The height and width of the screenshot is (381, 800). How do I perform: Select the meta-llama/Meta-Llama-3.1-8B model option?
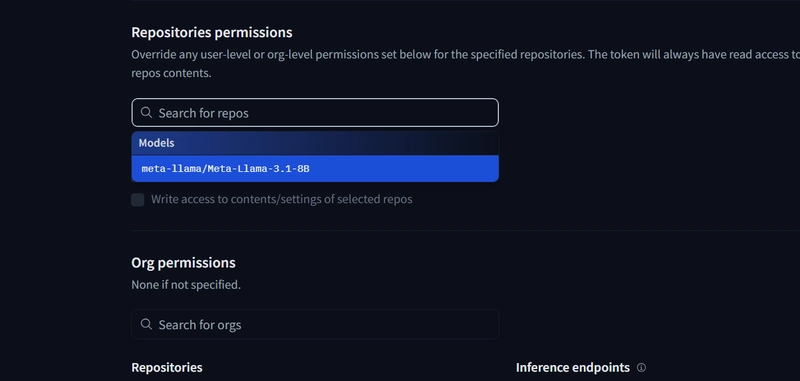tap(315, 168)
